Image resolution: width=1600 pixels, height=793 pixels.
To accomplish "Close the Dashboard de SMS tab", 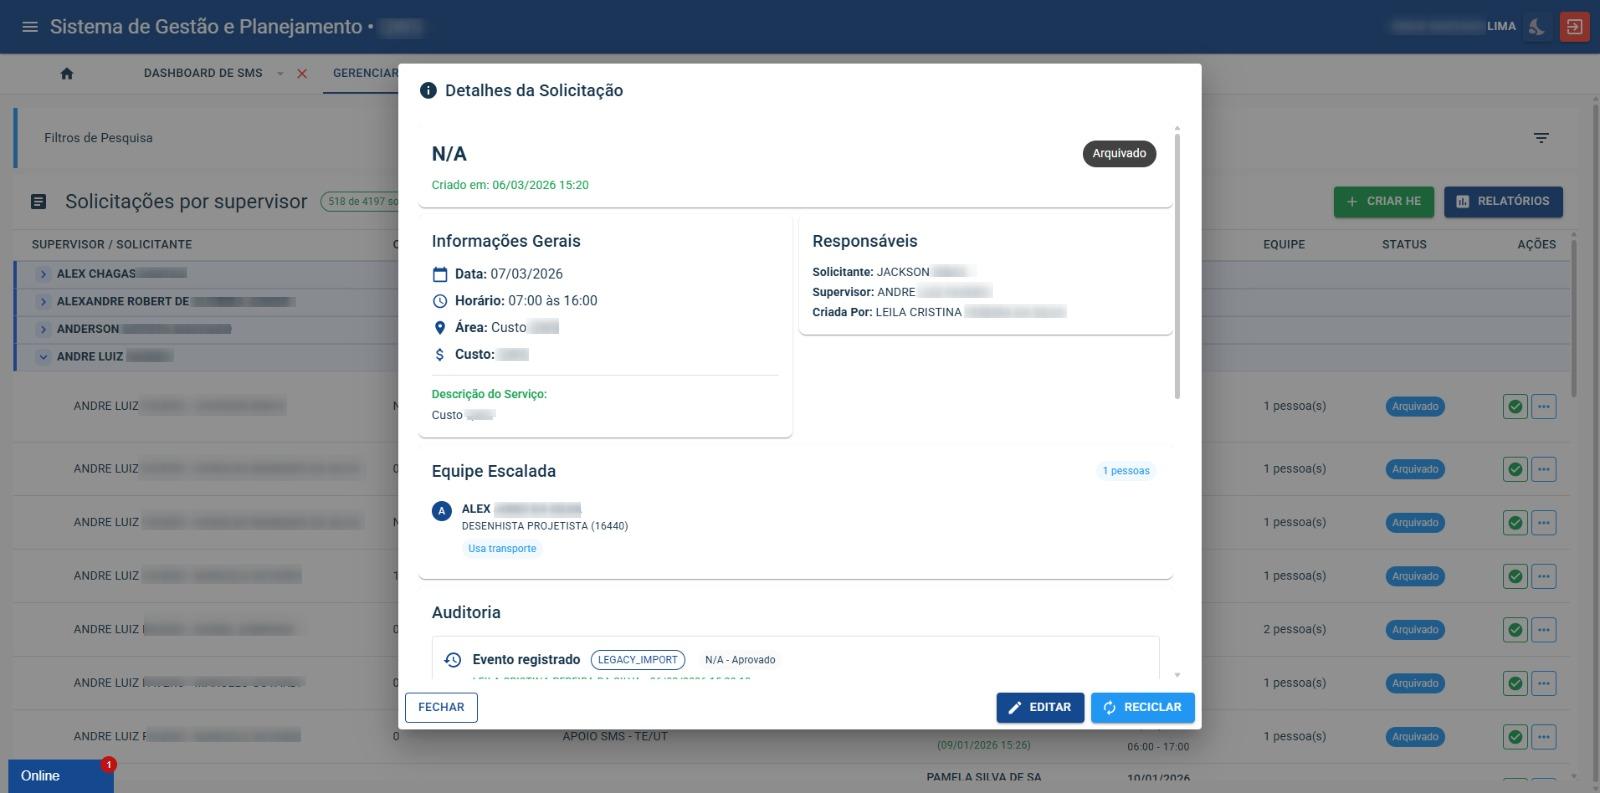I will coord(302,74).
